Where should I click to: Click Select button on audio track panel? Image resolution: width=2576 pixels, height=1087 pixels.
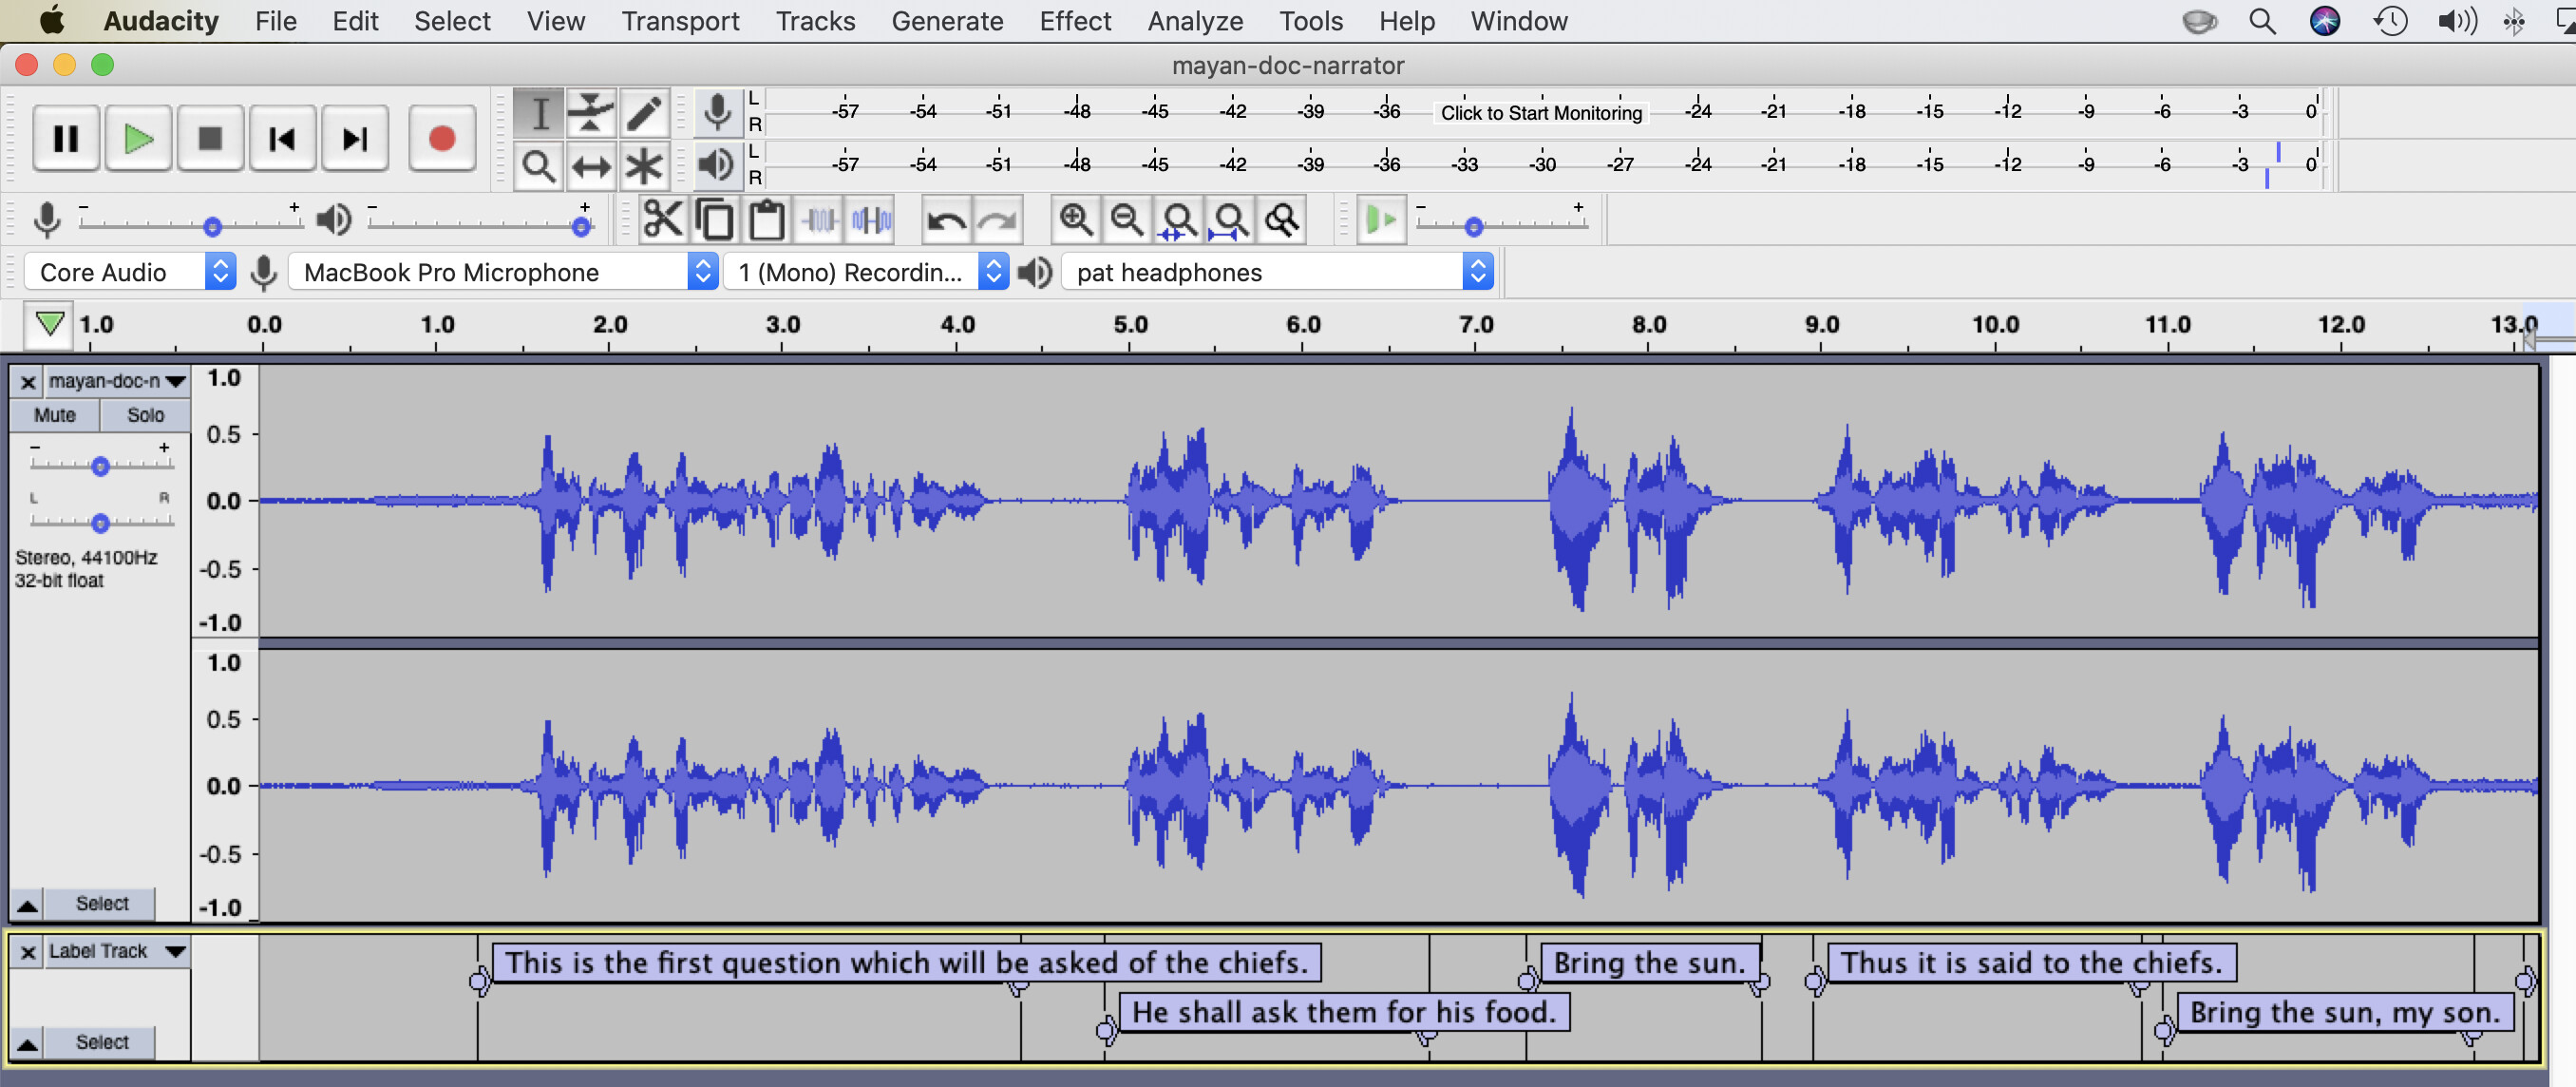click(102, 904)
